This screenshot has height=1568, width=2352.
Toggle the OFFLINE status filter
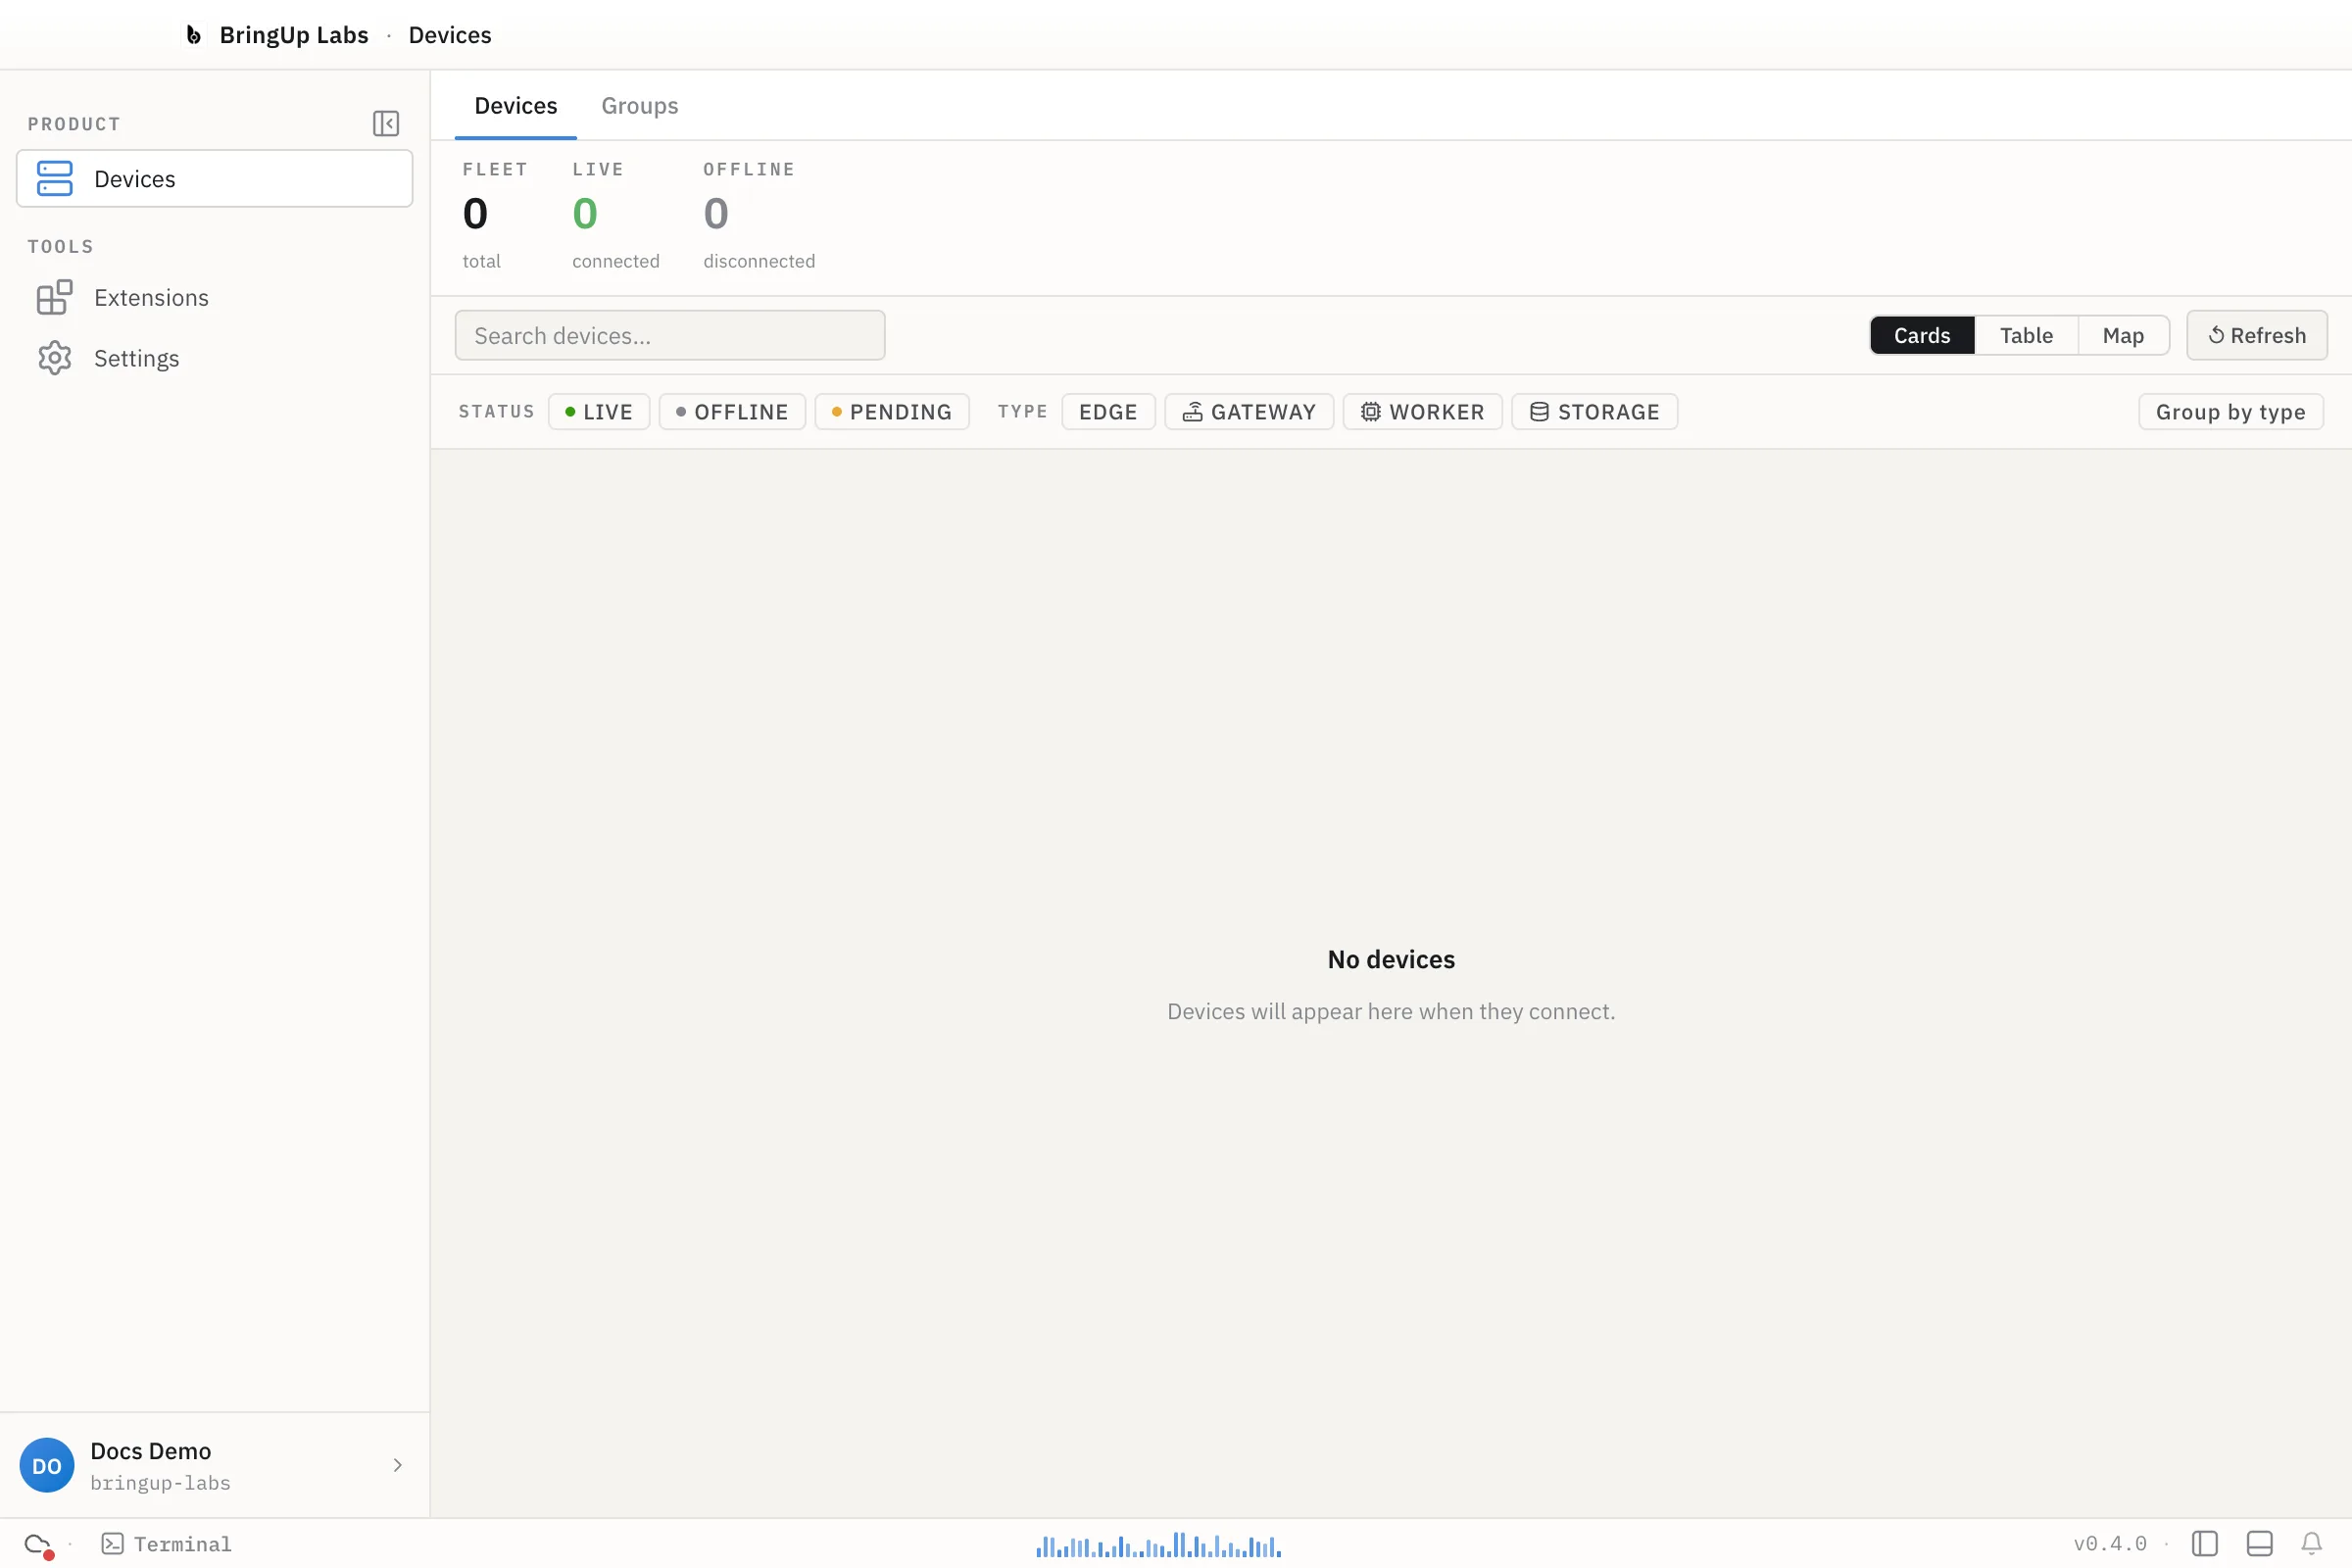tap(732, 412)
